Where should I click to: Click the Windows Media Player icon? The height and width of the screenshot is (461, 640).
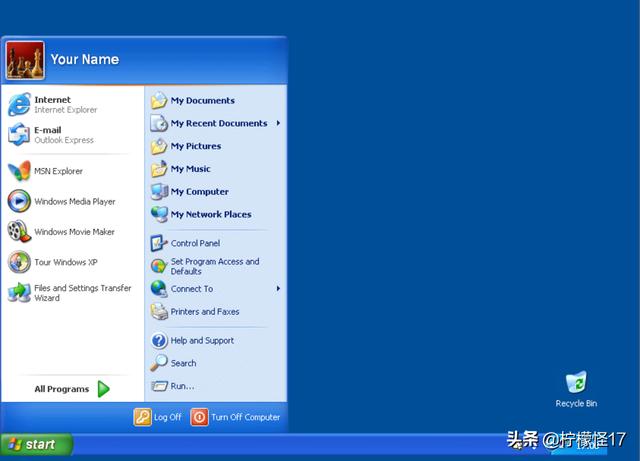(x=19, y=201)
